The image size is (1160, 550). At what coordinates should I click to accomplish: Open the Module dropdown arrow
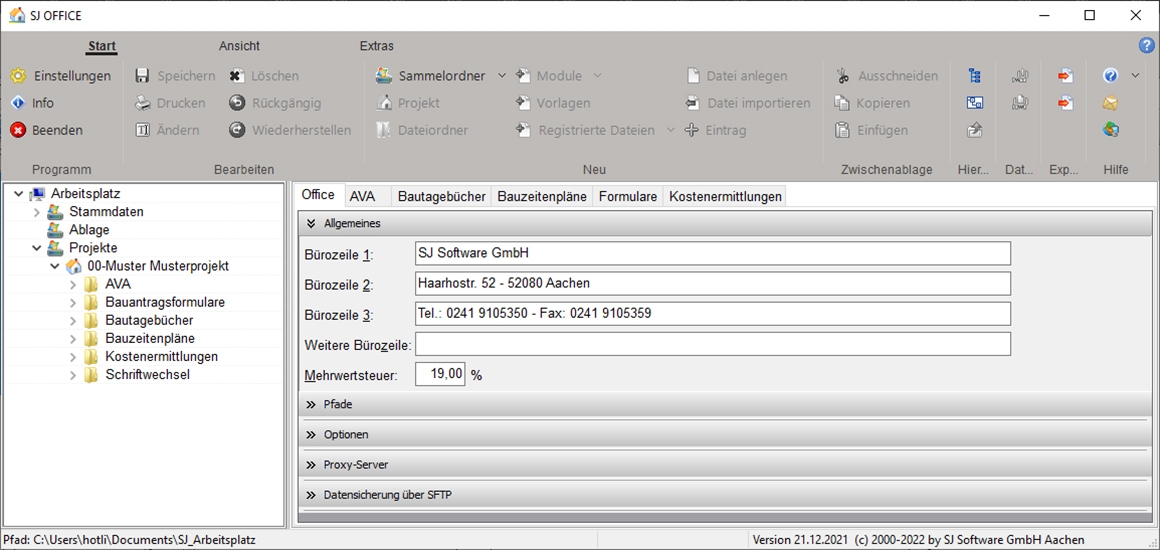coord(598,76)
